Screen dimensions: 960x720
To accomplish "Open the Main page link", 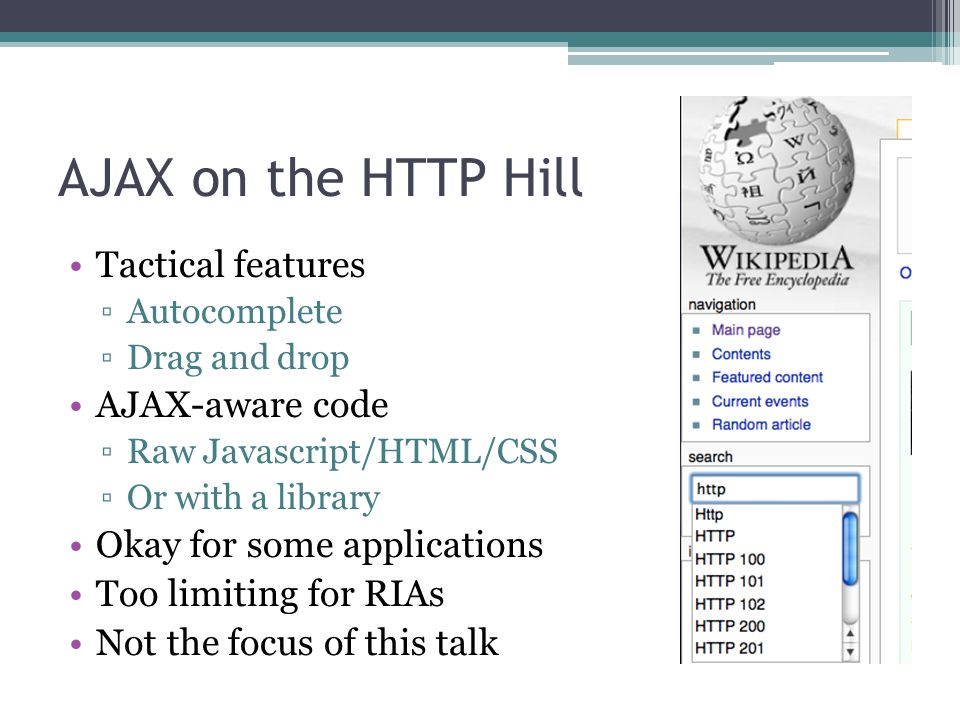I will [x=746, y=330].
